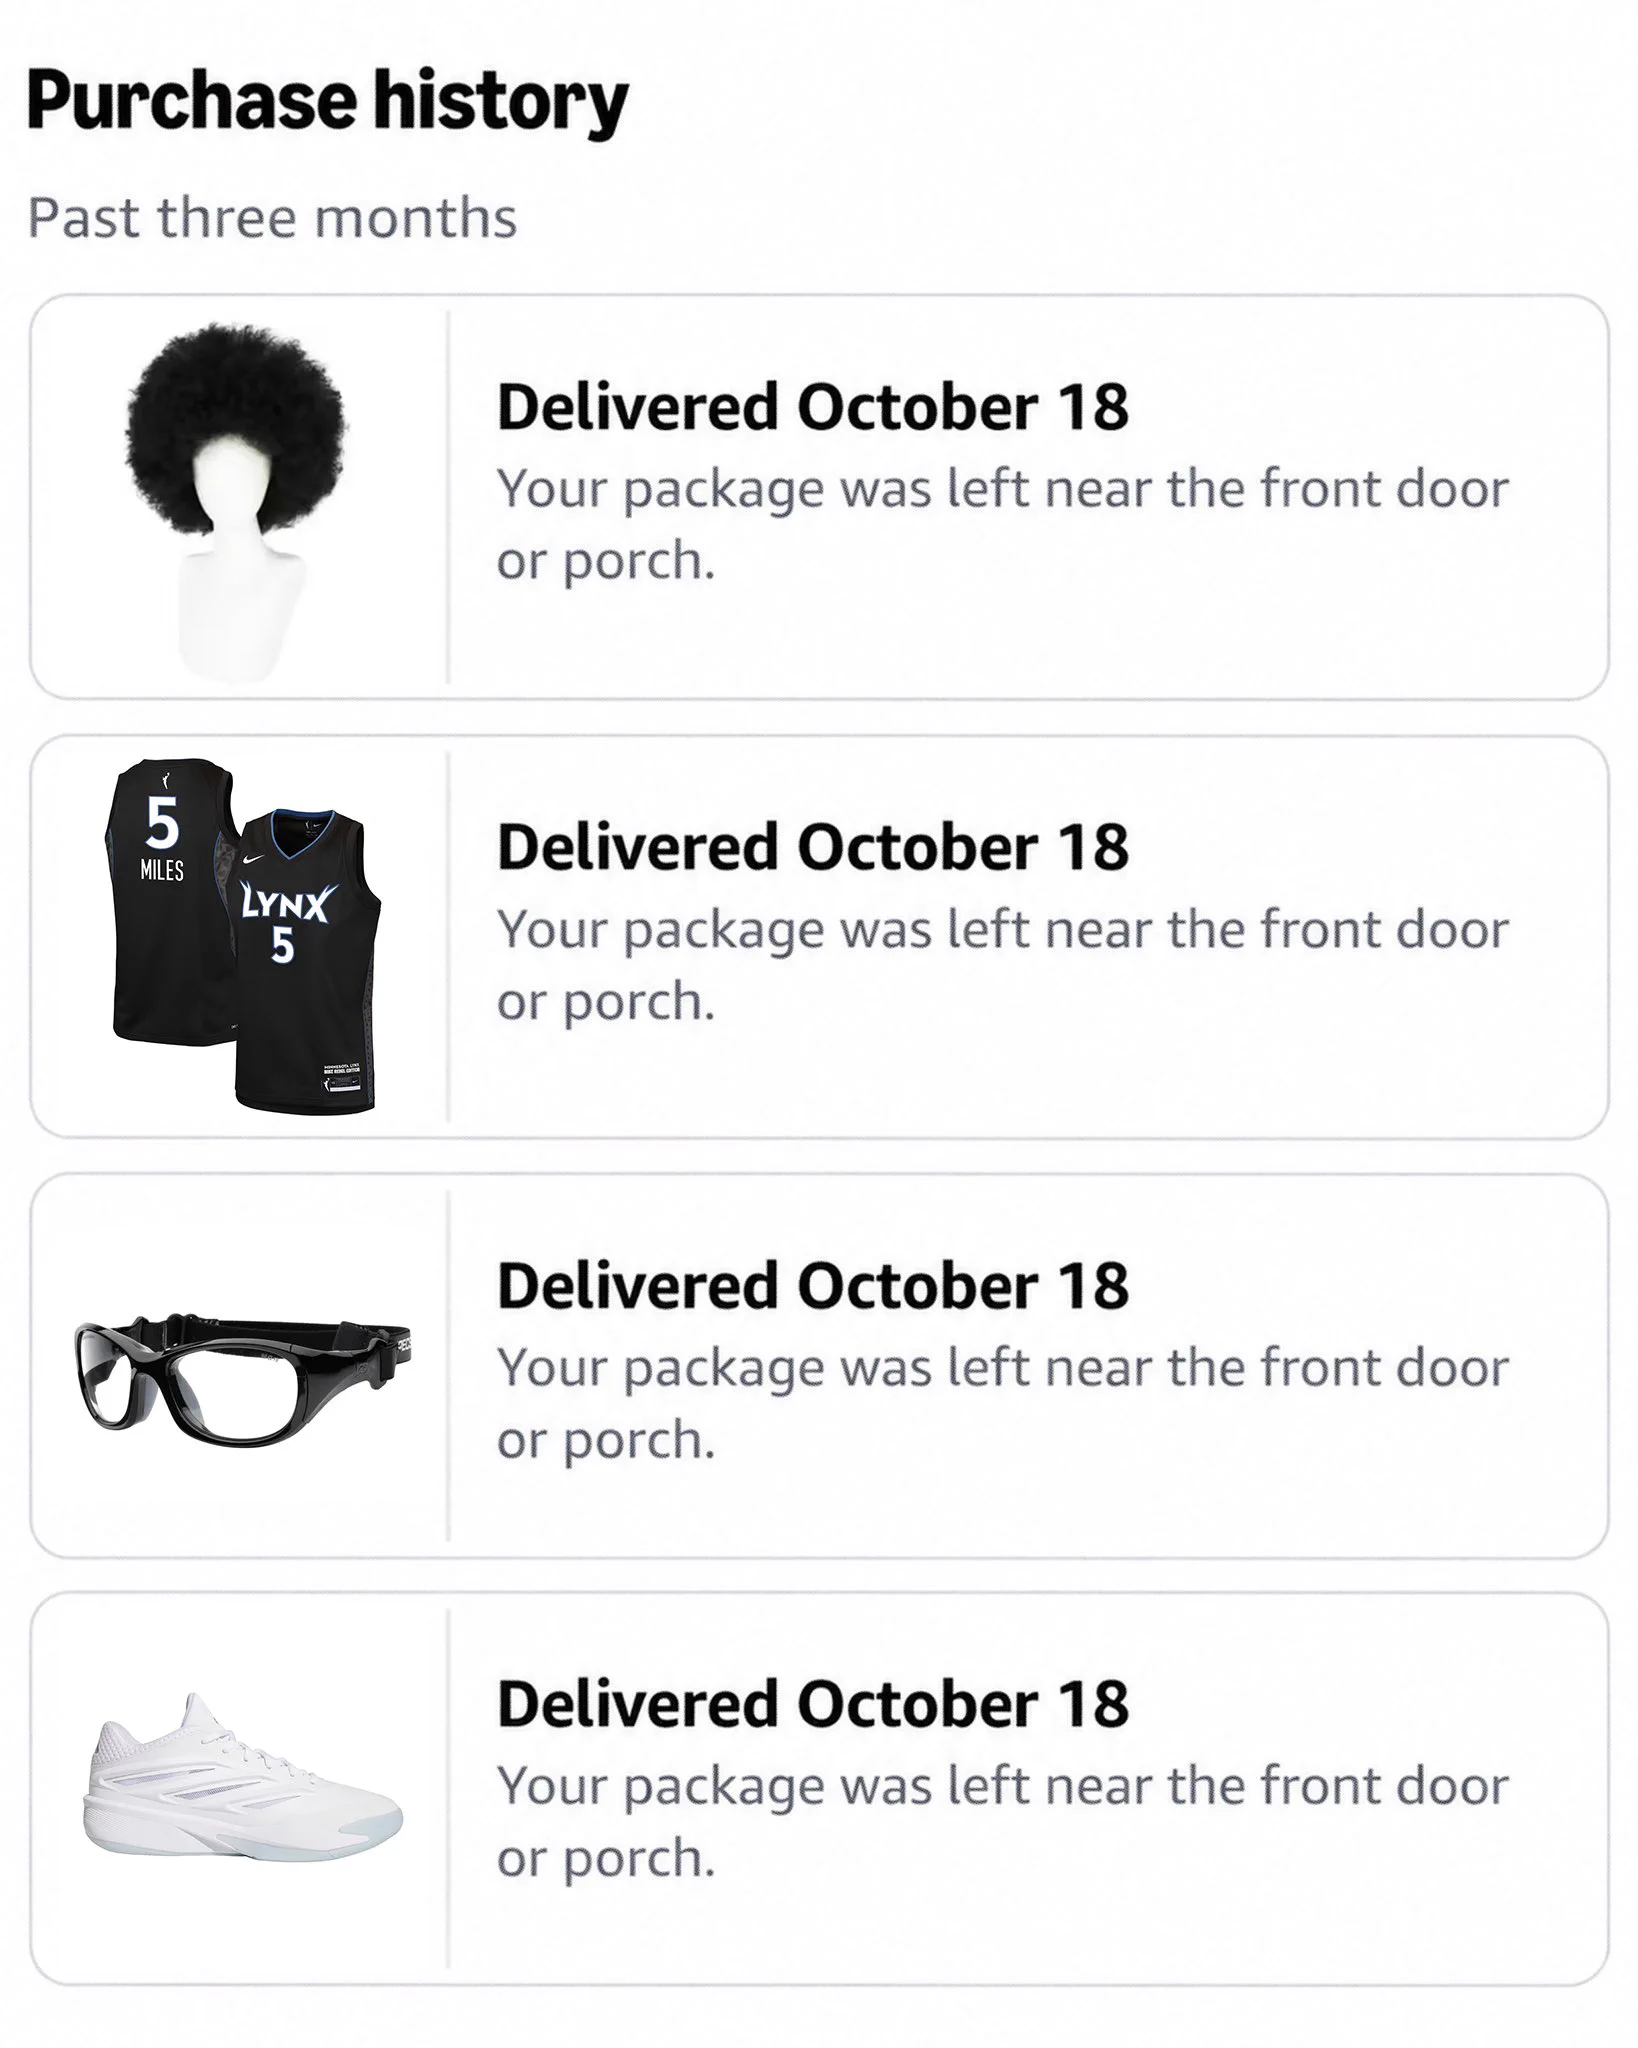Click the Lynx logo on the front jersey
The image size is (1638, 2048).
click(x=286, y=904)
